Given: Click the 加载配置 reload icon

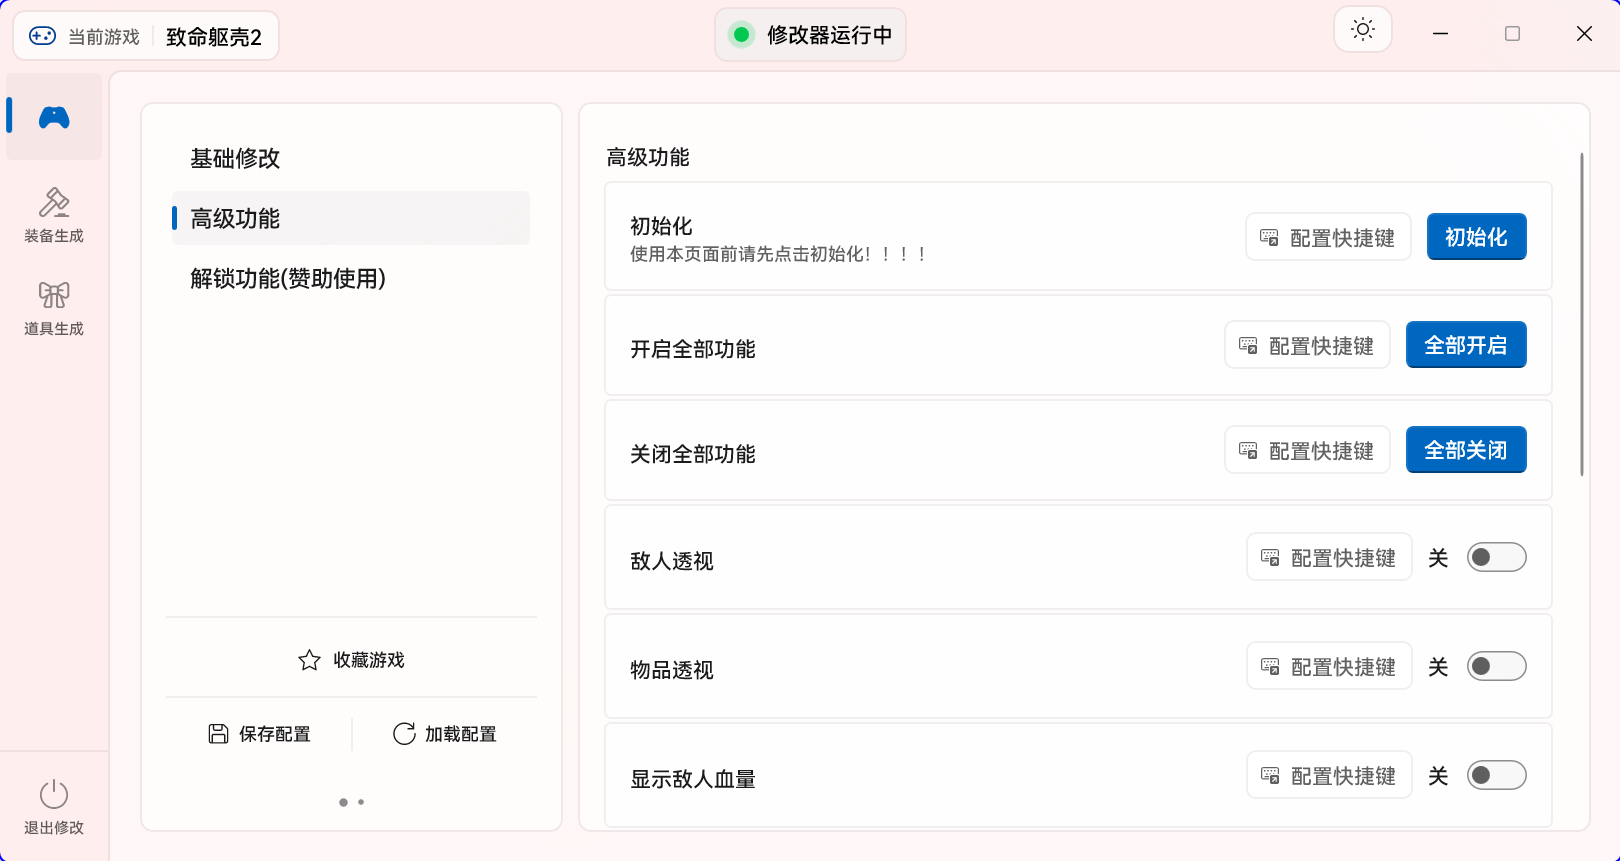Looking at the screenshot, I should click(x=404, y=734).
